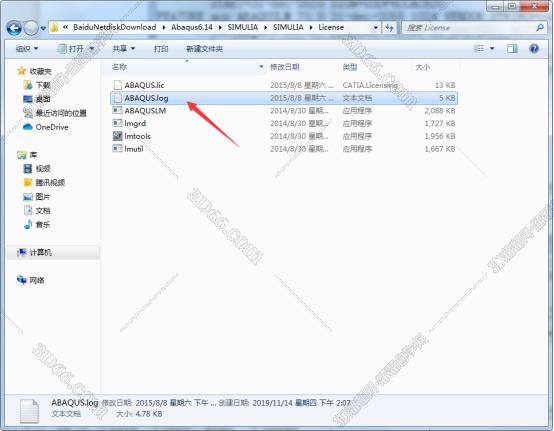Click the 2,088 KB size cell

click(440, 111)
